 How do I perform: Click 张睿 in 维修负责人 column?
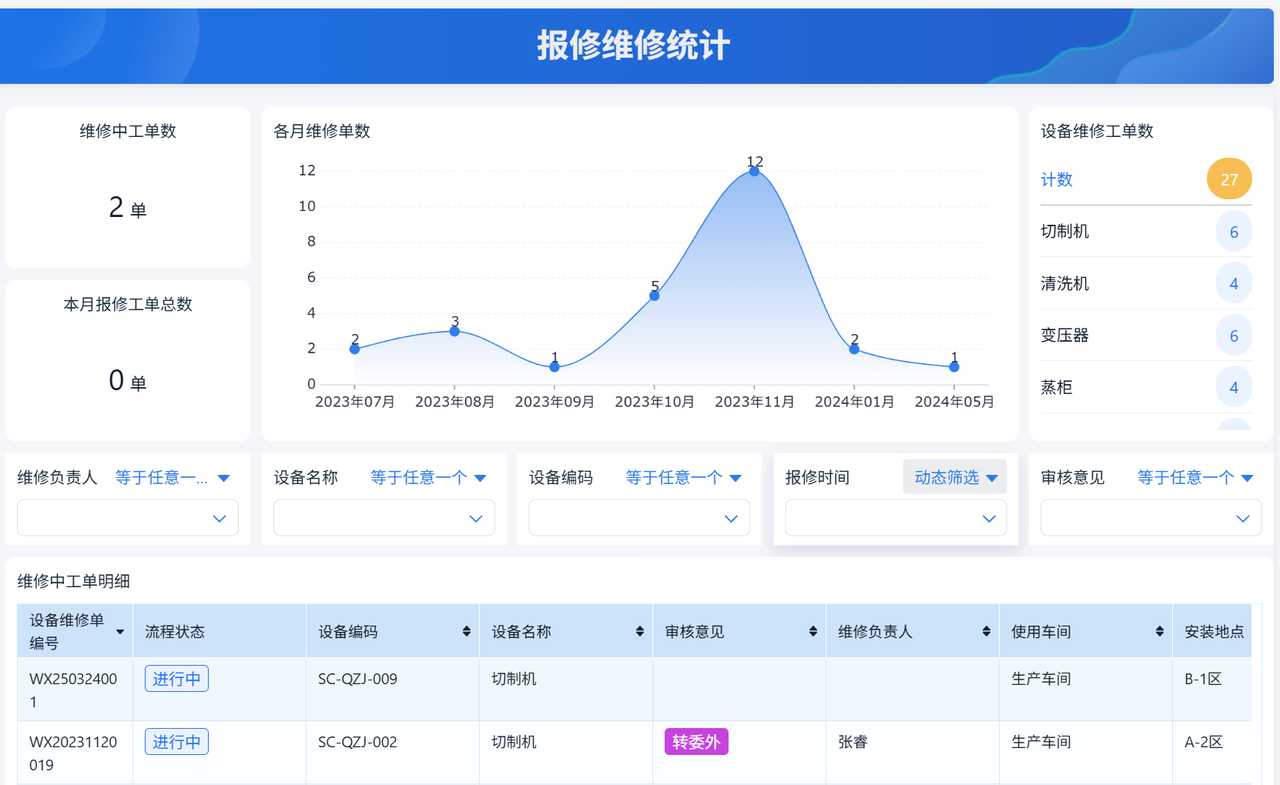(x=853, y=742)
